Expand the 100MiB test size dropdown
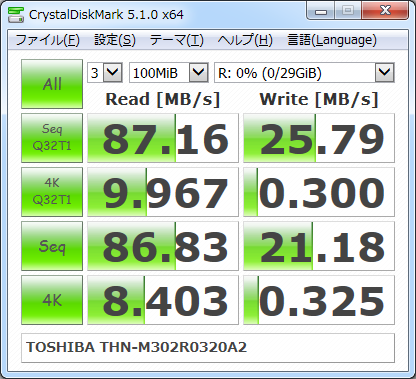This screenshot has height=379, width=416. pos(199,72)
